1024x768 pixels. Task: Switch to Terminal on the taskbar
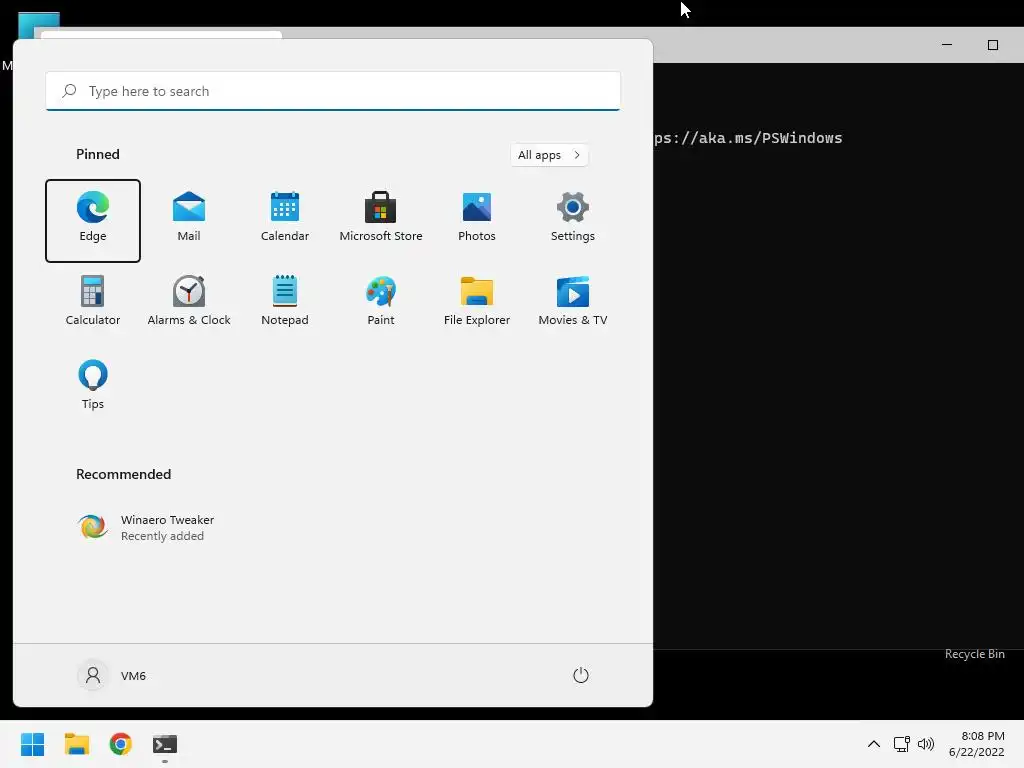[165, 744]
